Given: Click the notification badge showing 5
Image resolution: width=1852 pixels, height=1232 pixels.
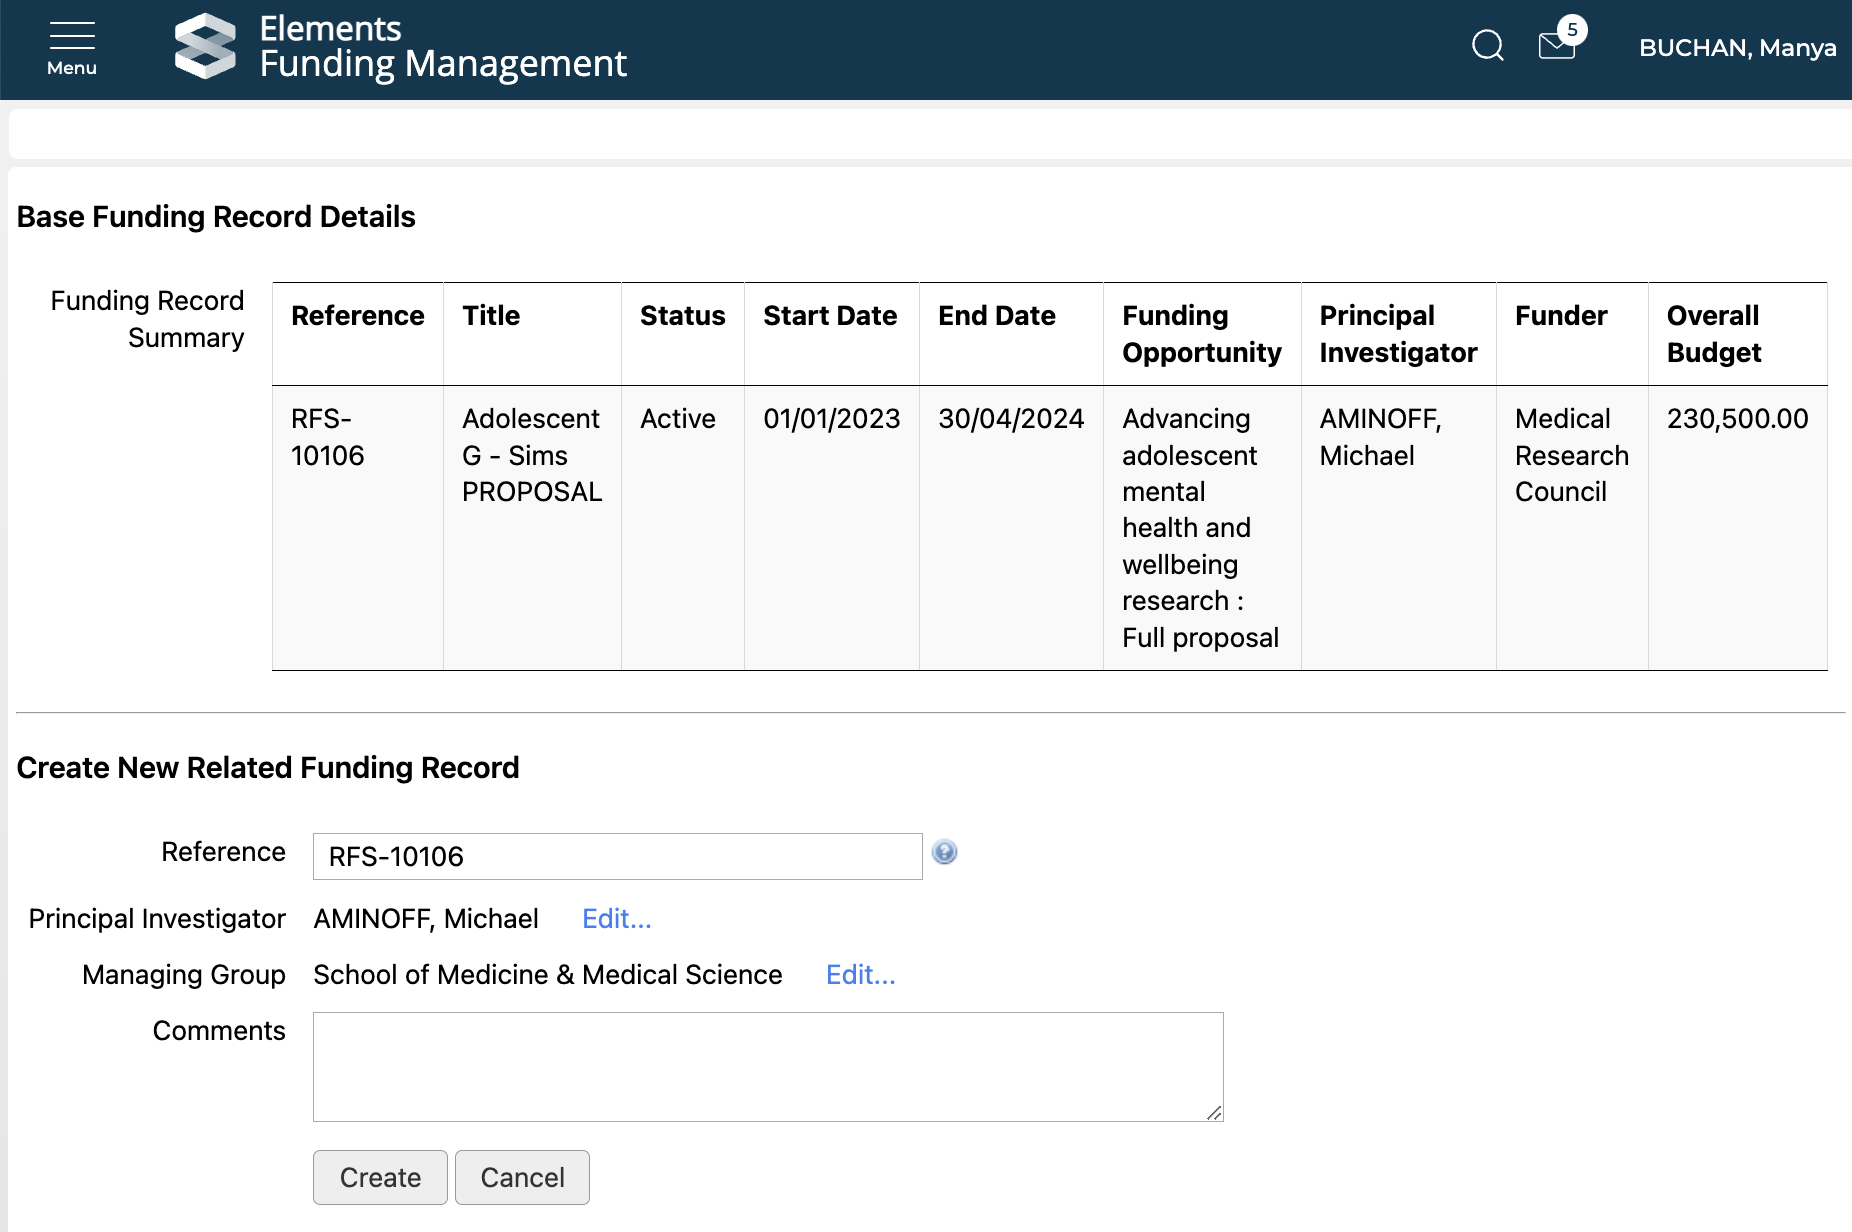Looking at the screenshot, I should pyautogui.click(x=1572, y=30).
